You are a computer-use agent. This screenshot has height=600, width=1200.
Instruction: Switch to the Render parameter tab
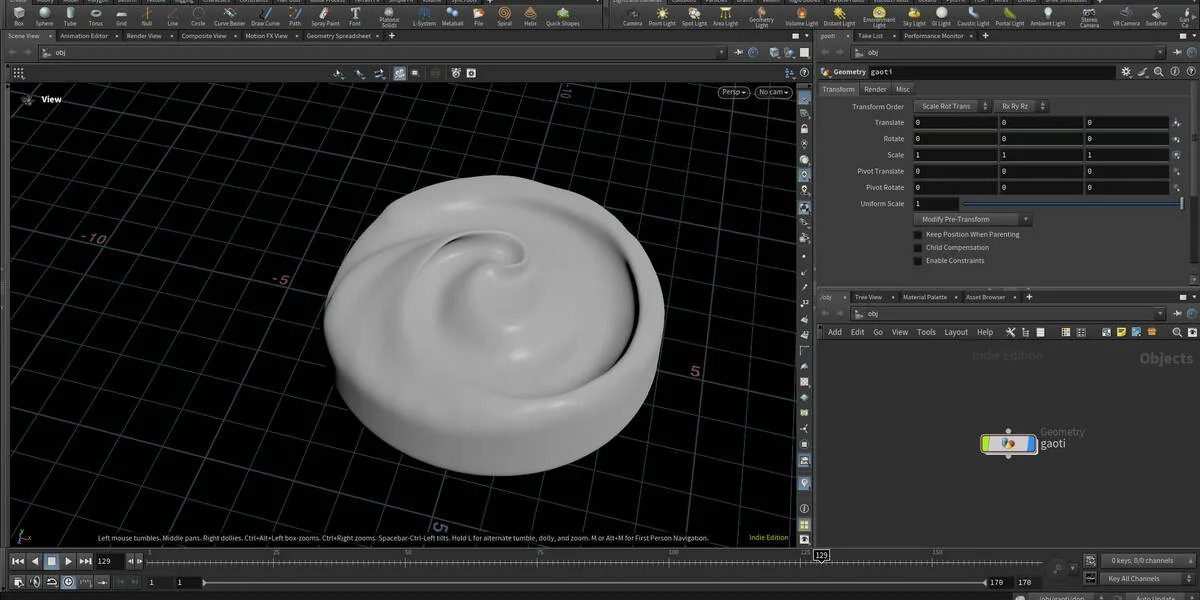tap(874, 89)
